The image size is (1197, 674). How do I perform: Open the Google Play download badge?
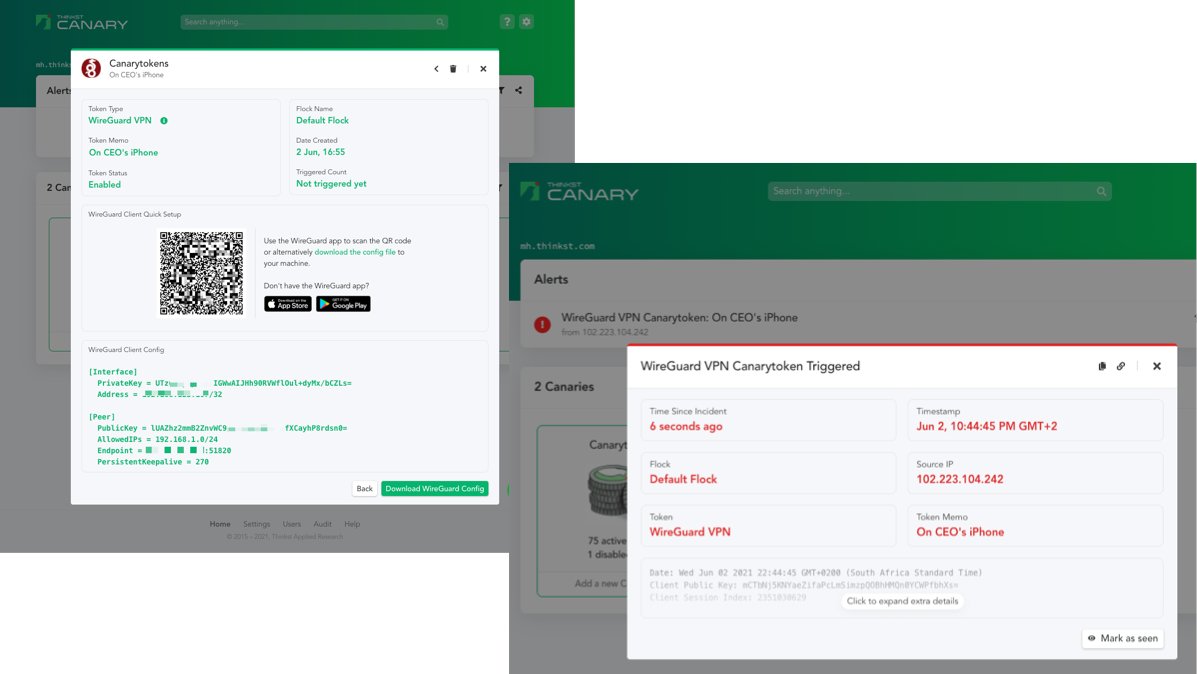pos(344,304)
